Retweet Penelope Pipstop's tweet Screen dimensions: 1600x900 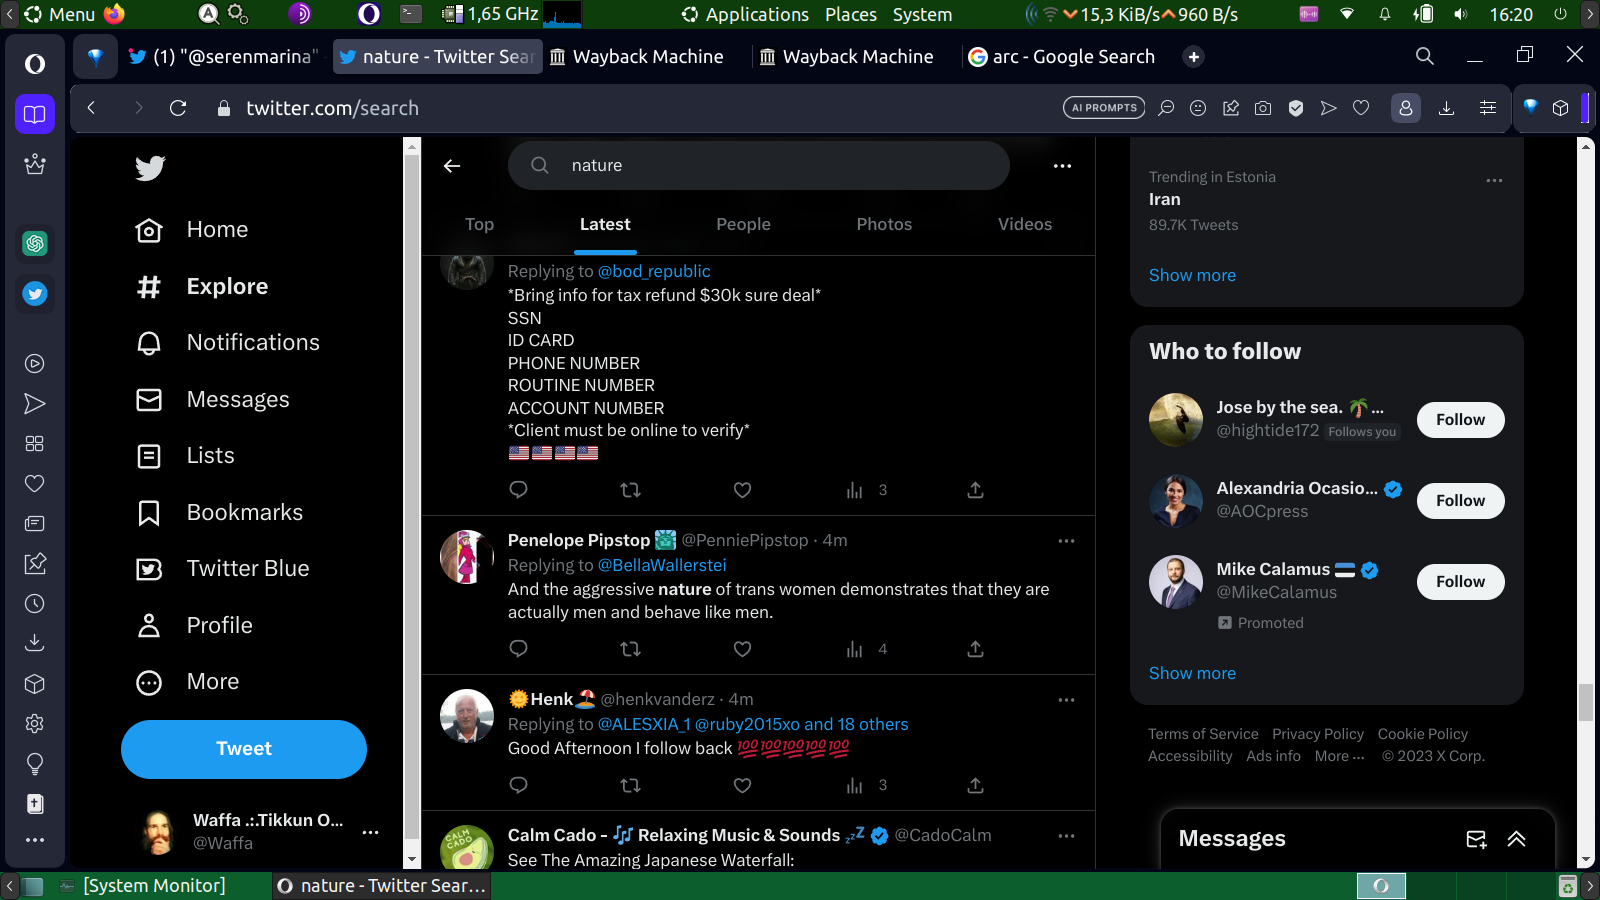[630, 649]
